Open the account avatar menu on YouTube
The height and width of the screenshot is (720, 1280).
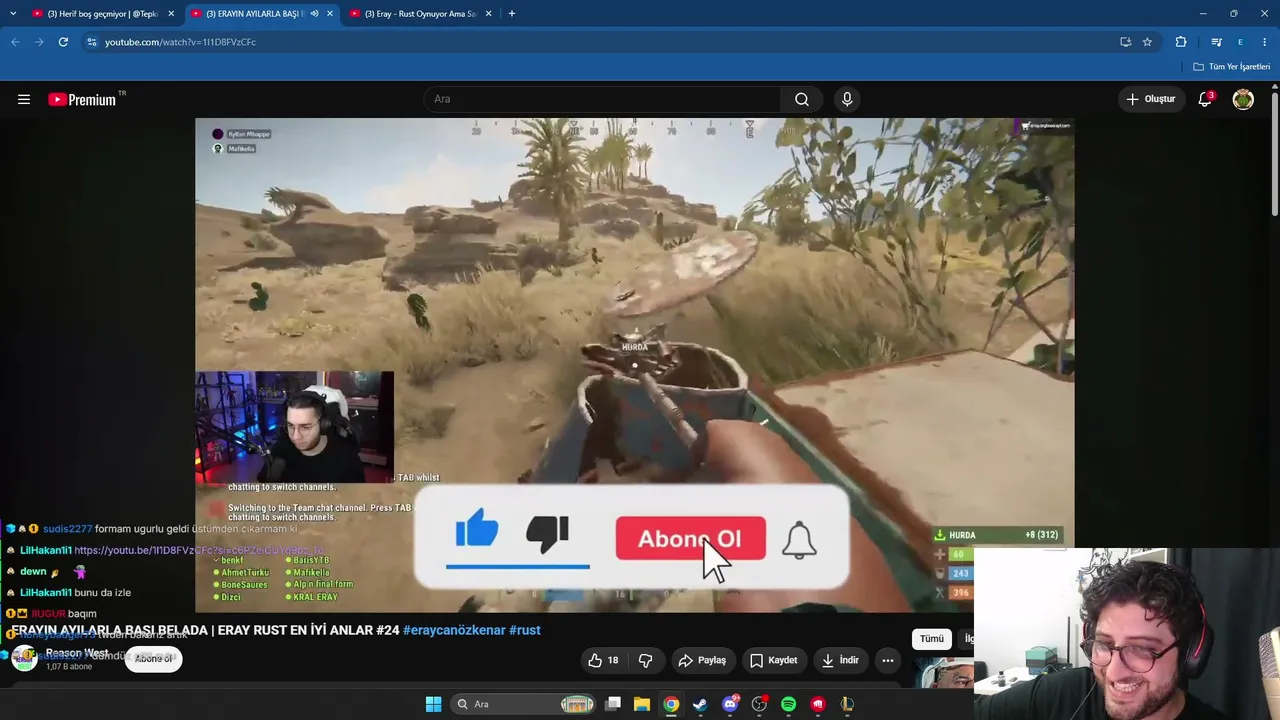coord(1243,99)
